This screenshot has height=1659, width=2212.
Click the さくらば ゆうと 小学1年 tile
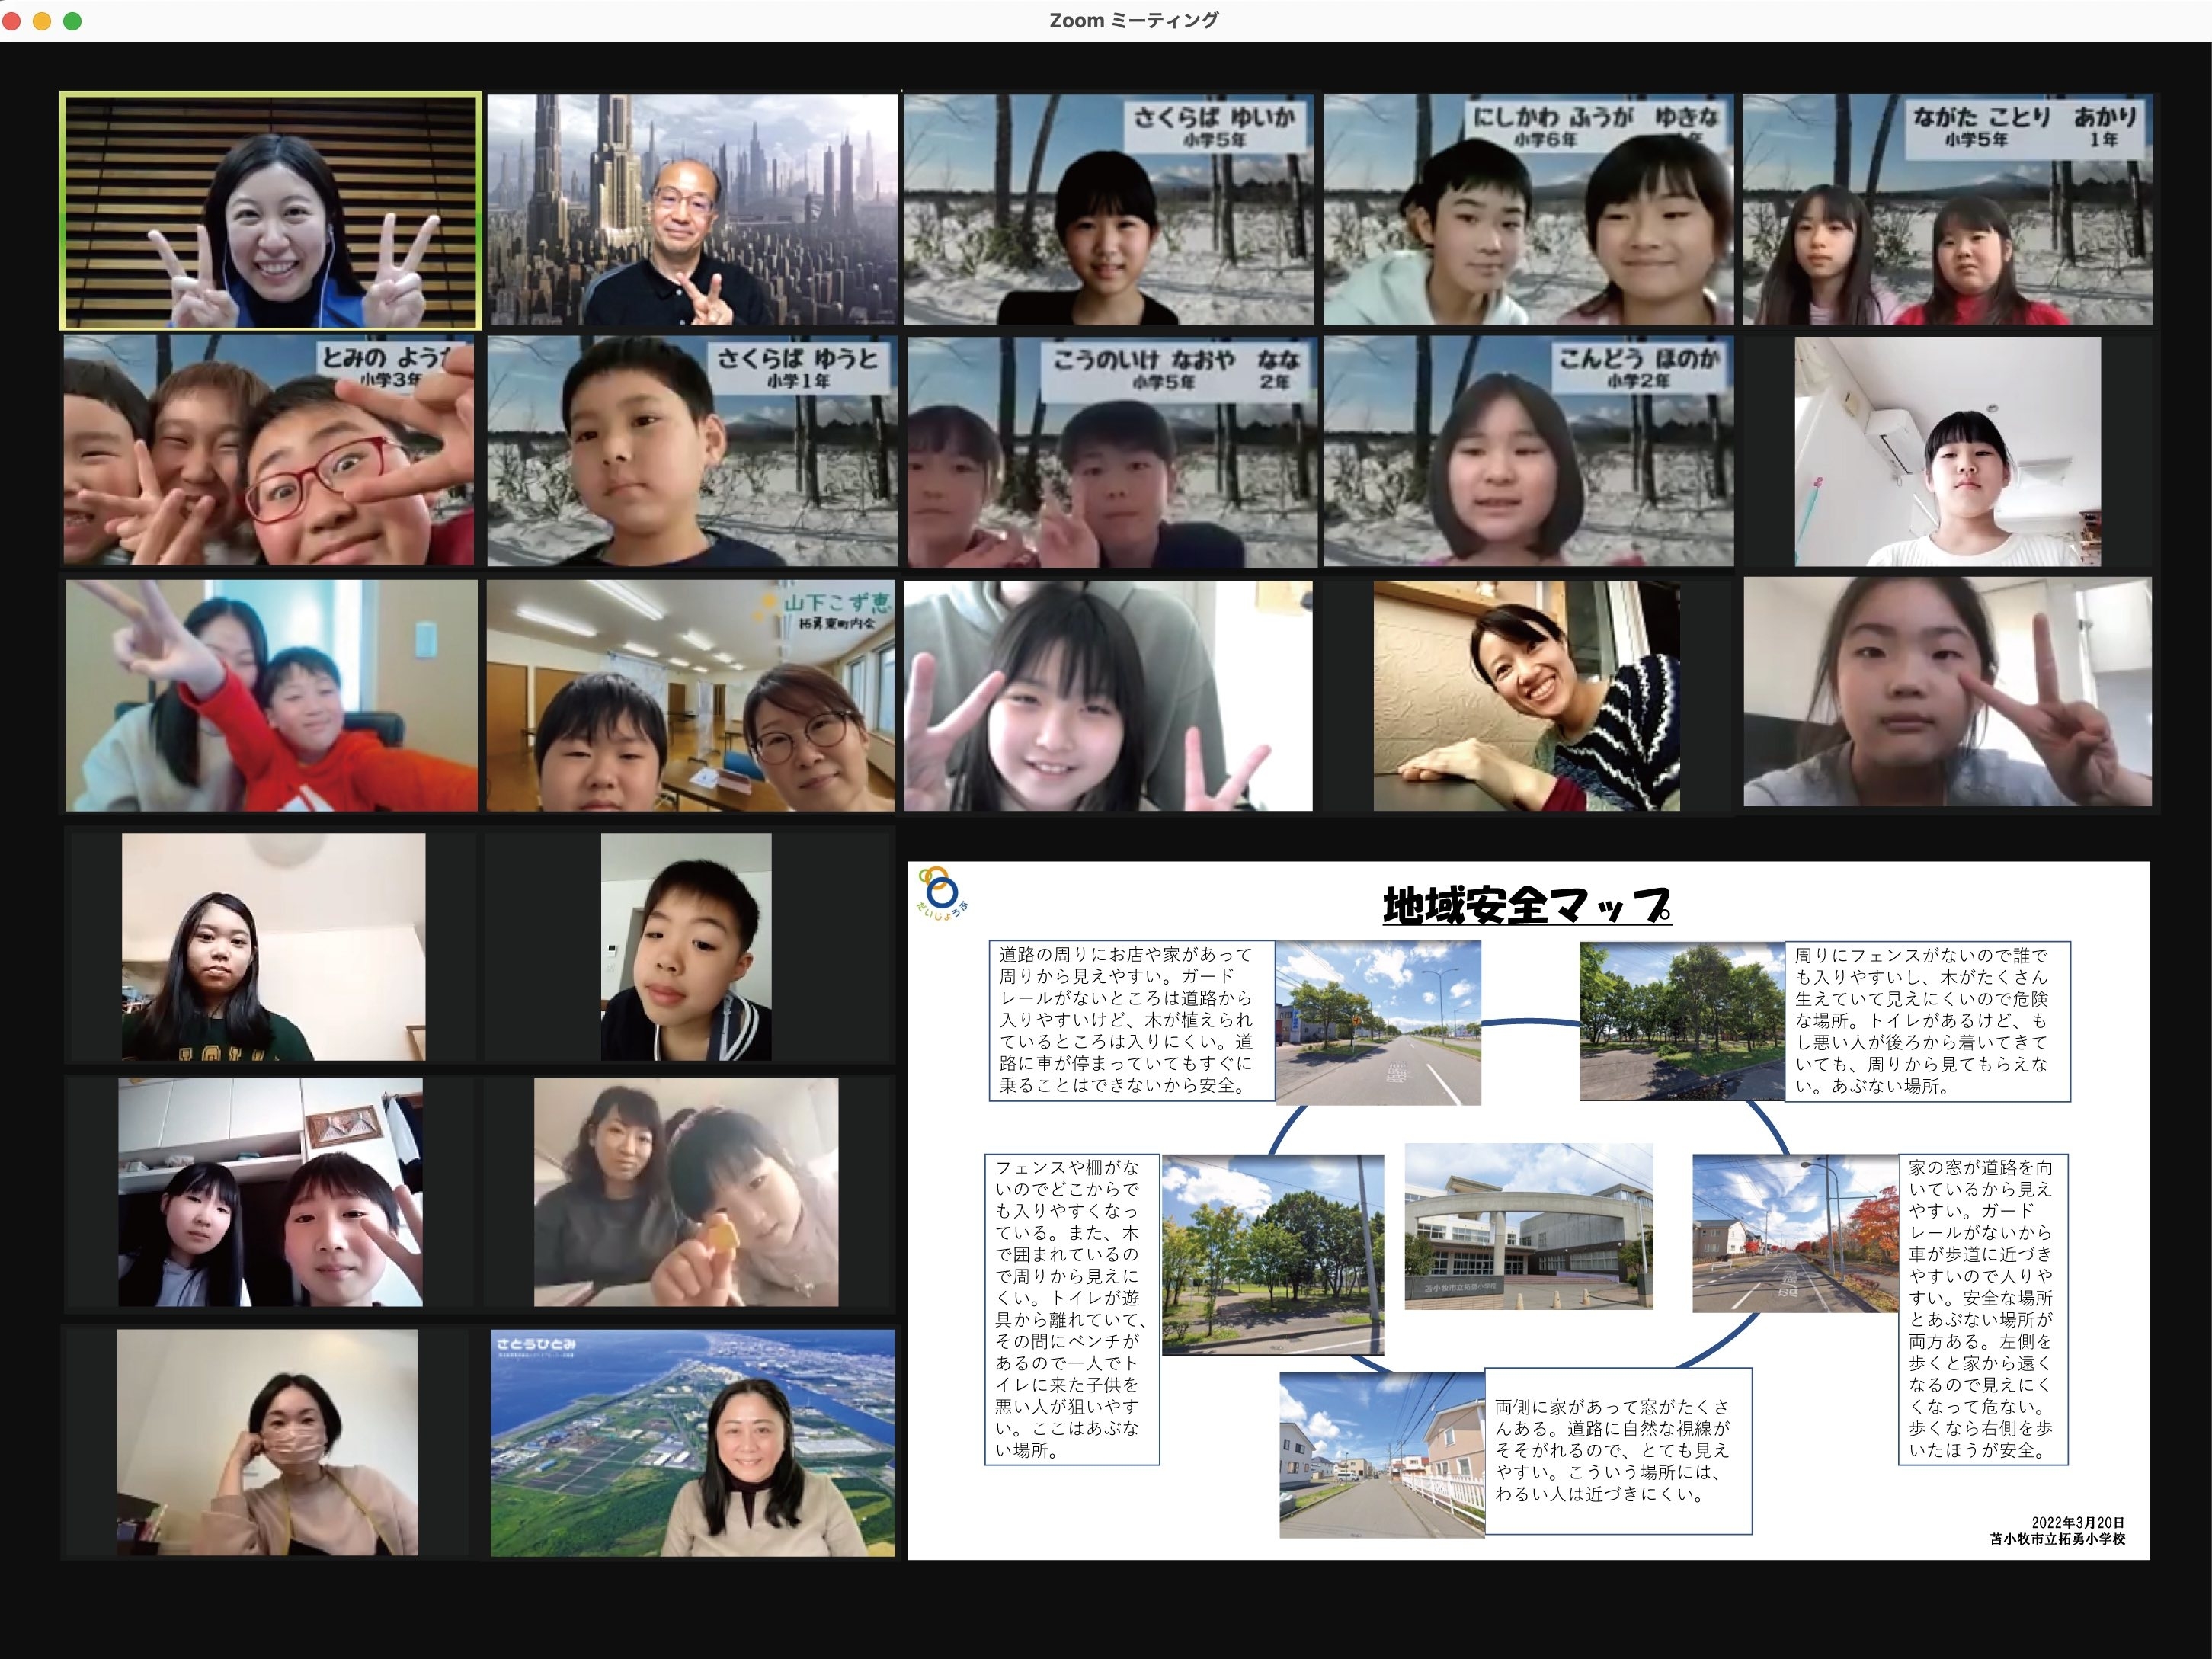click(x=691, y=451)
